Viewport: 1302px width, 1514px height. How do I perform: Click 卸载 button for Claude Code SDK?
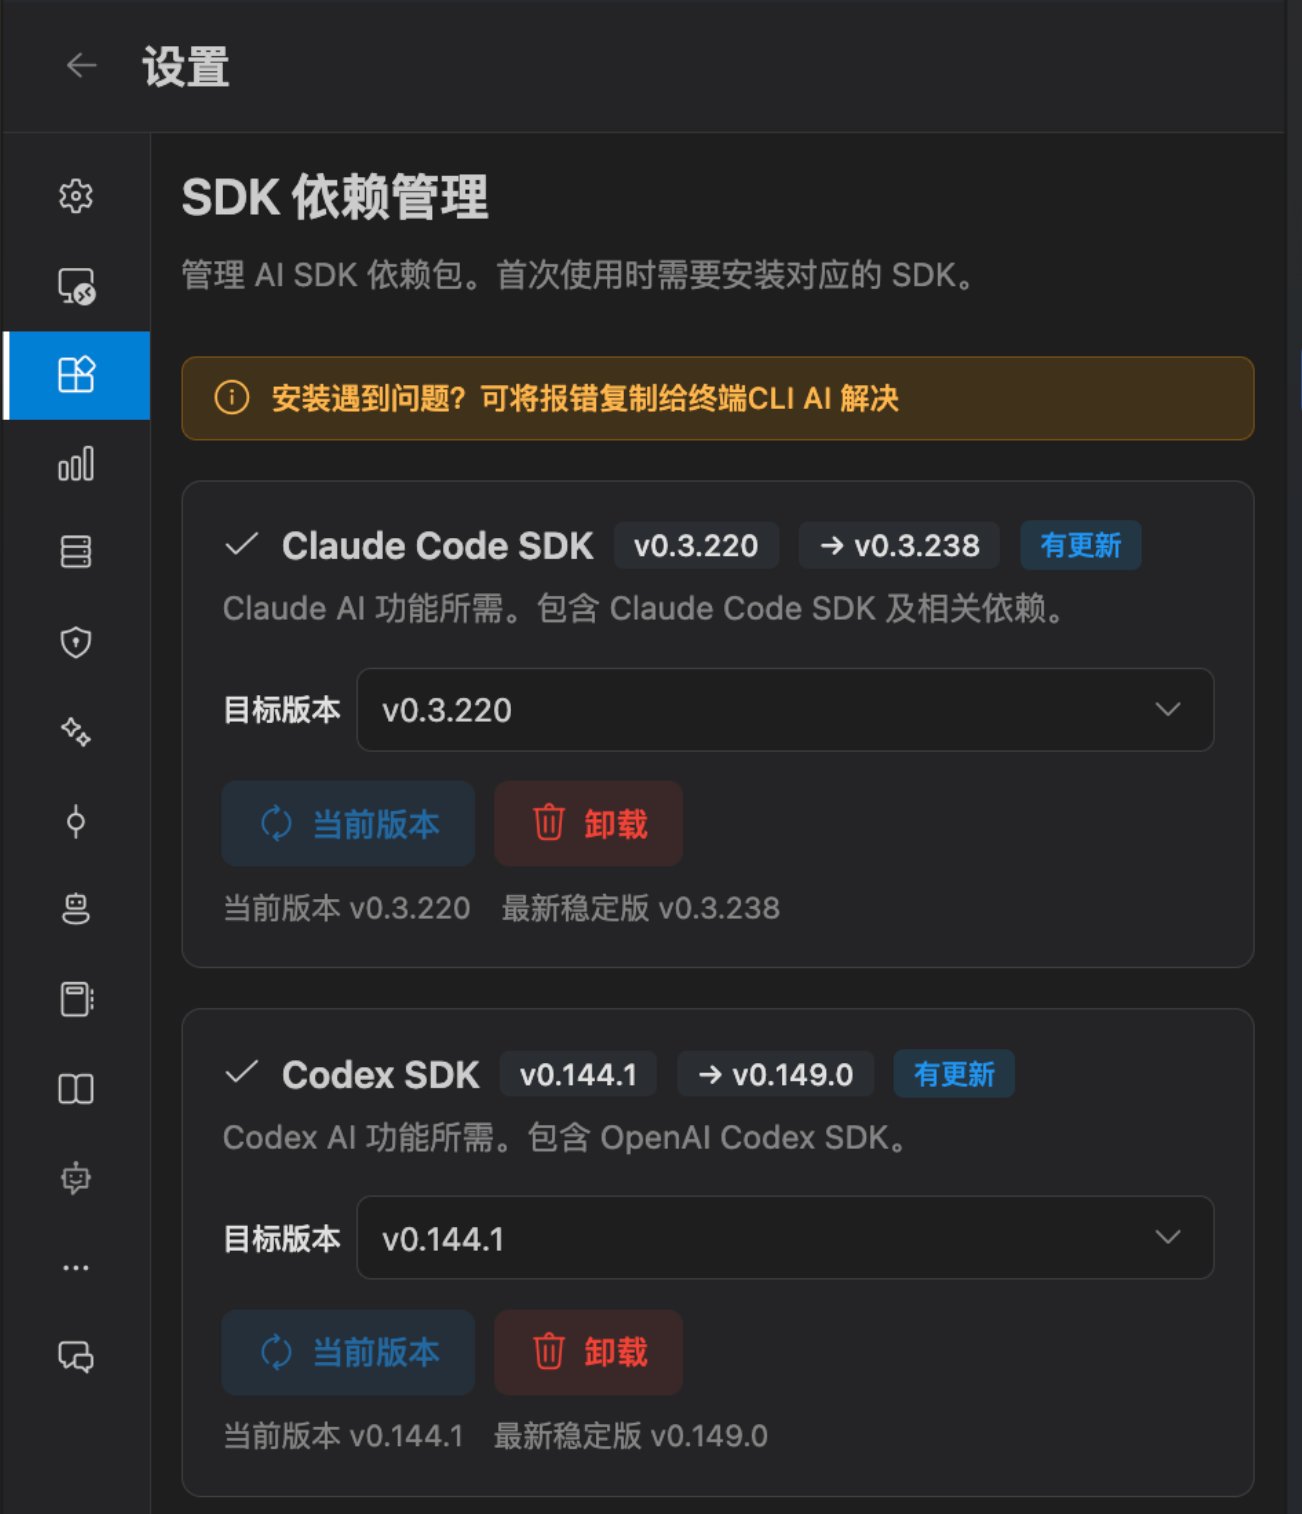pos(589,824)
